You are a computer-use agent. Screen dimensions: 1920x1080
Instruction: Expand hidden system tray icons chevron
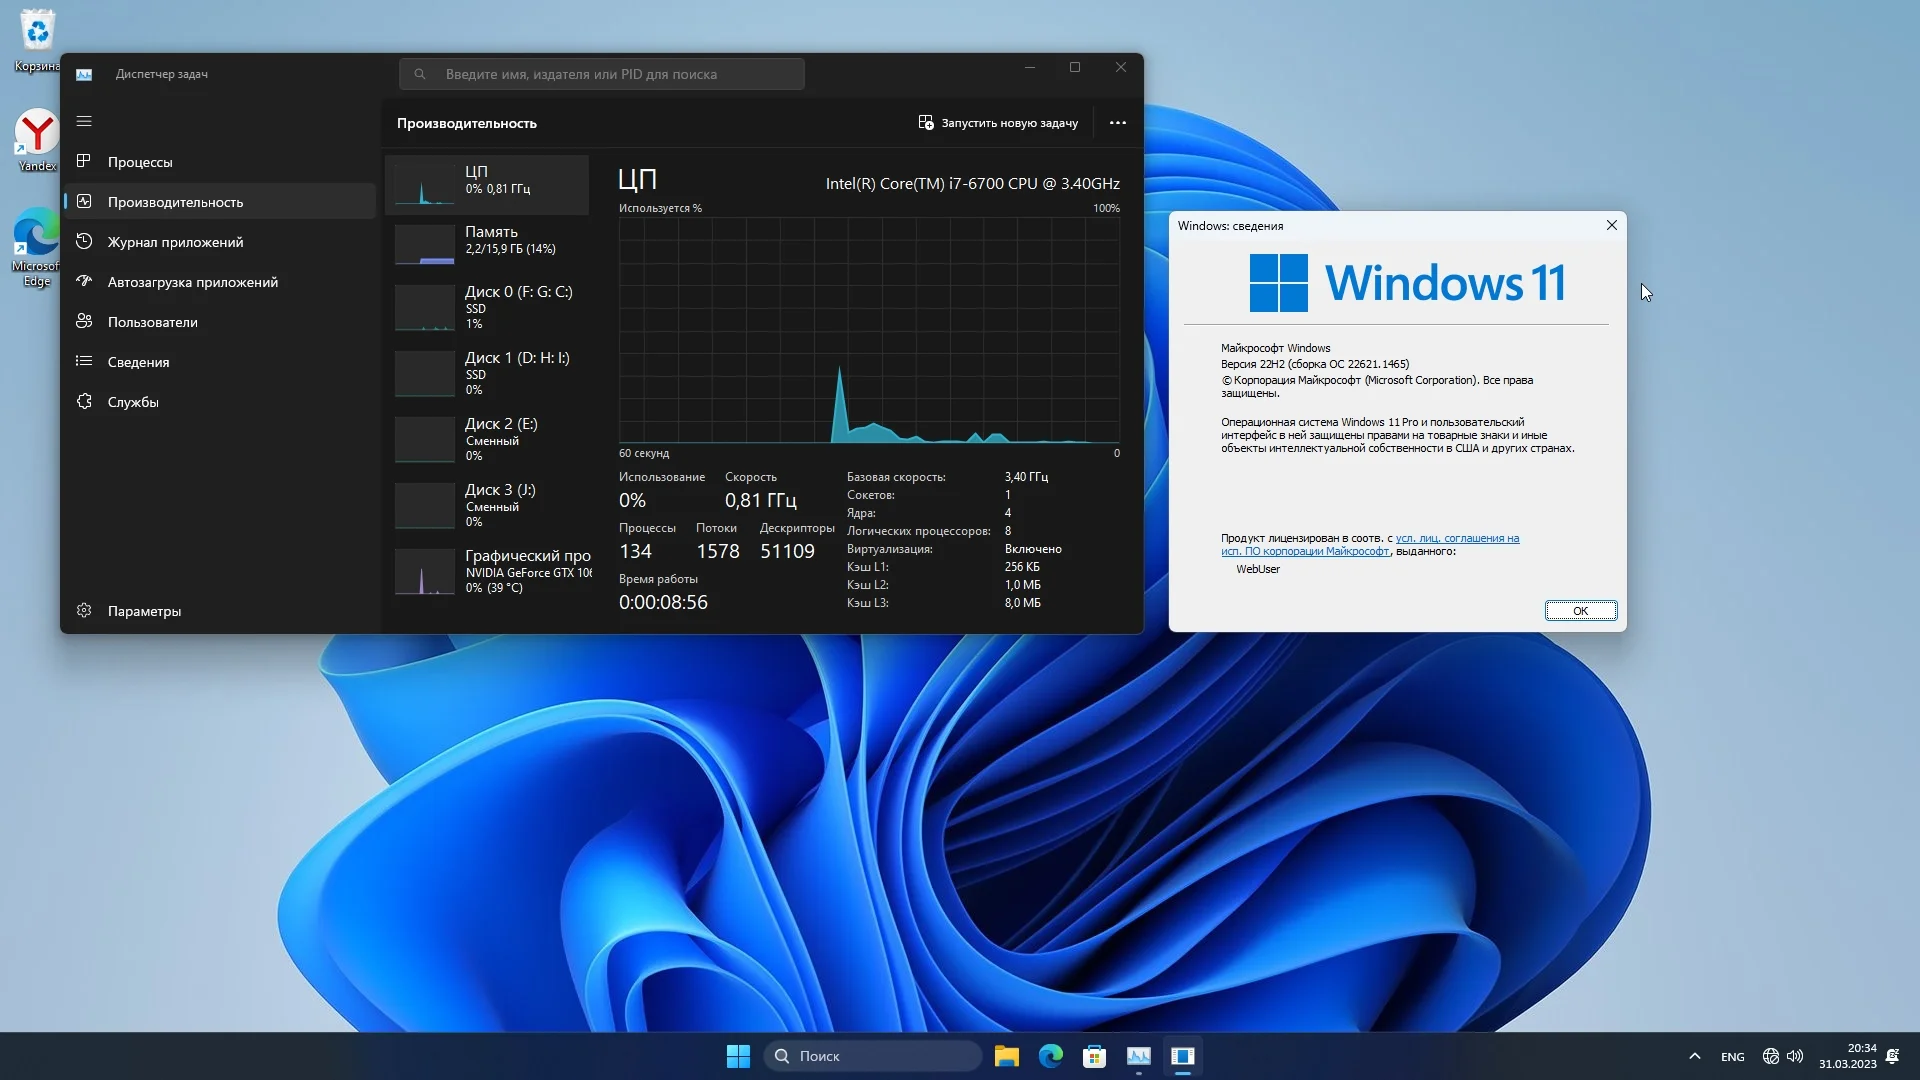(x=1694, y=1056)
